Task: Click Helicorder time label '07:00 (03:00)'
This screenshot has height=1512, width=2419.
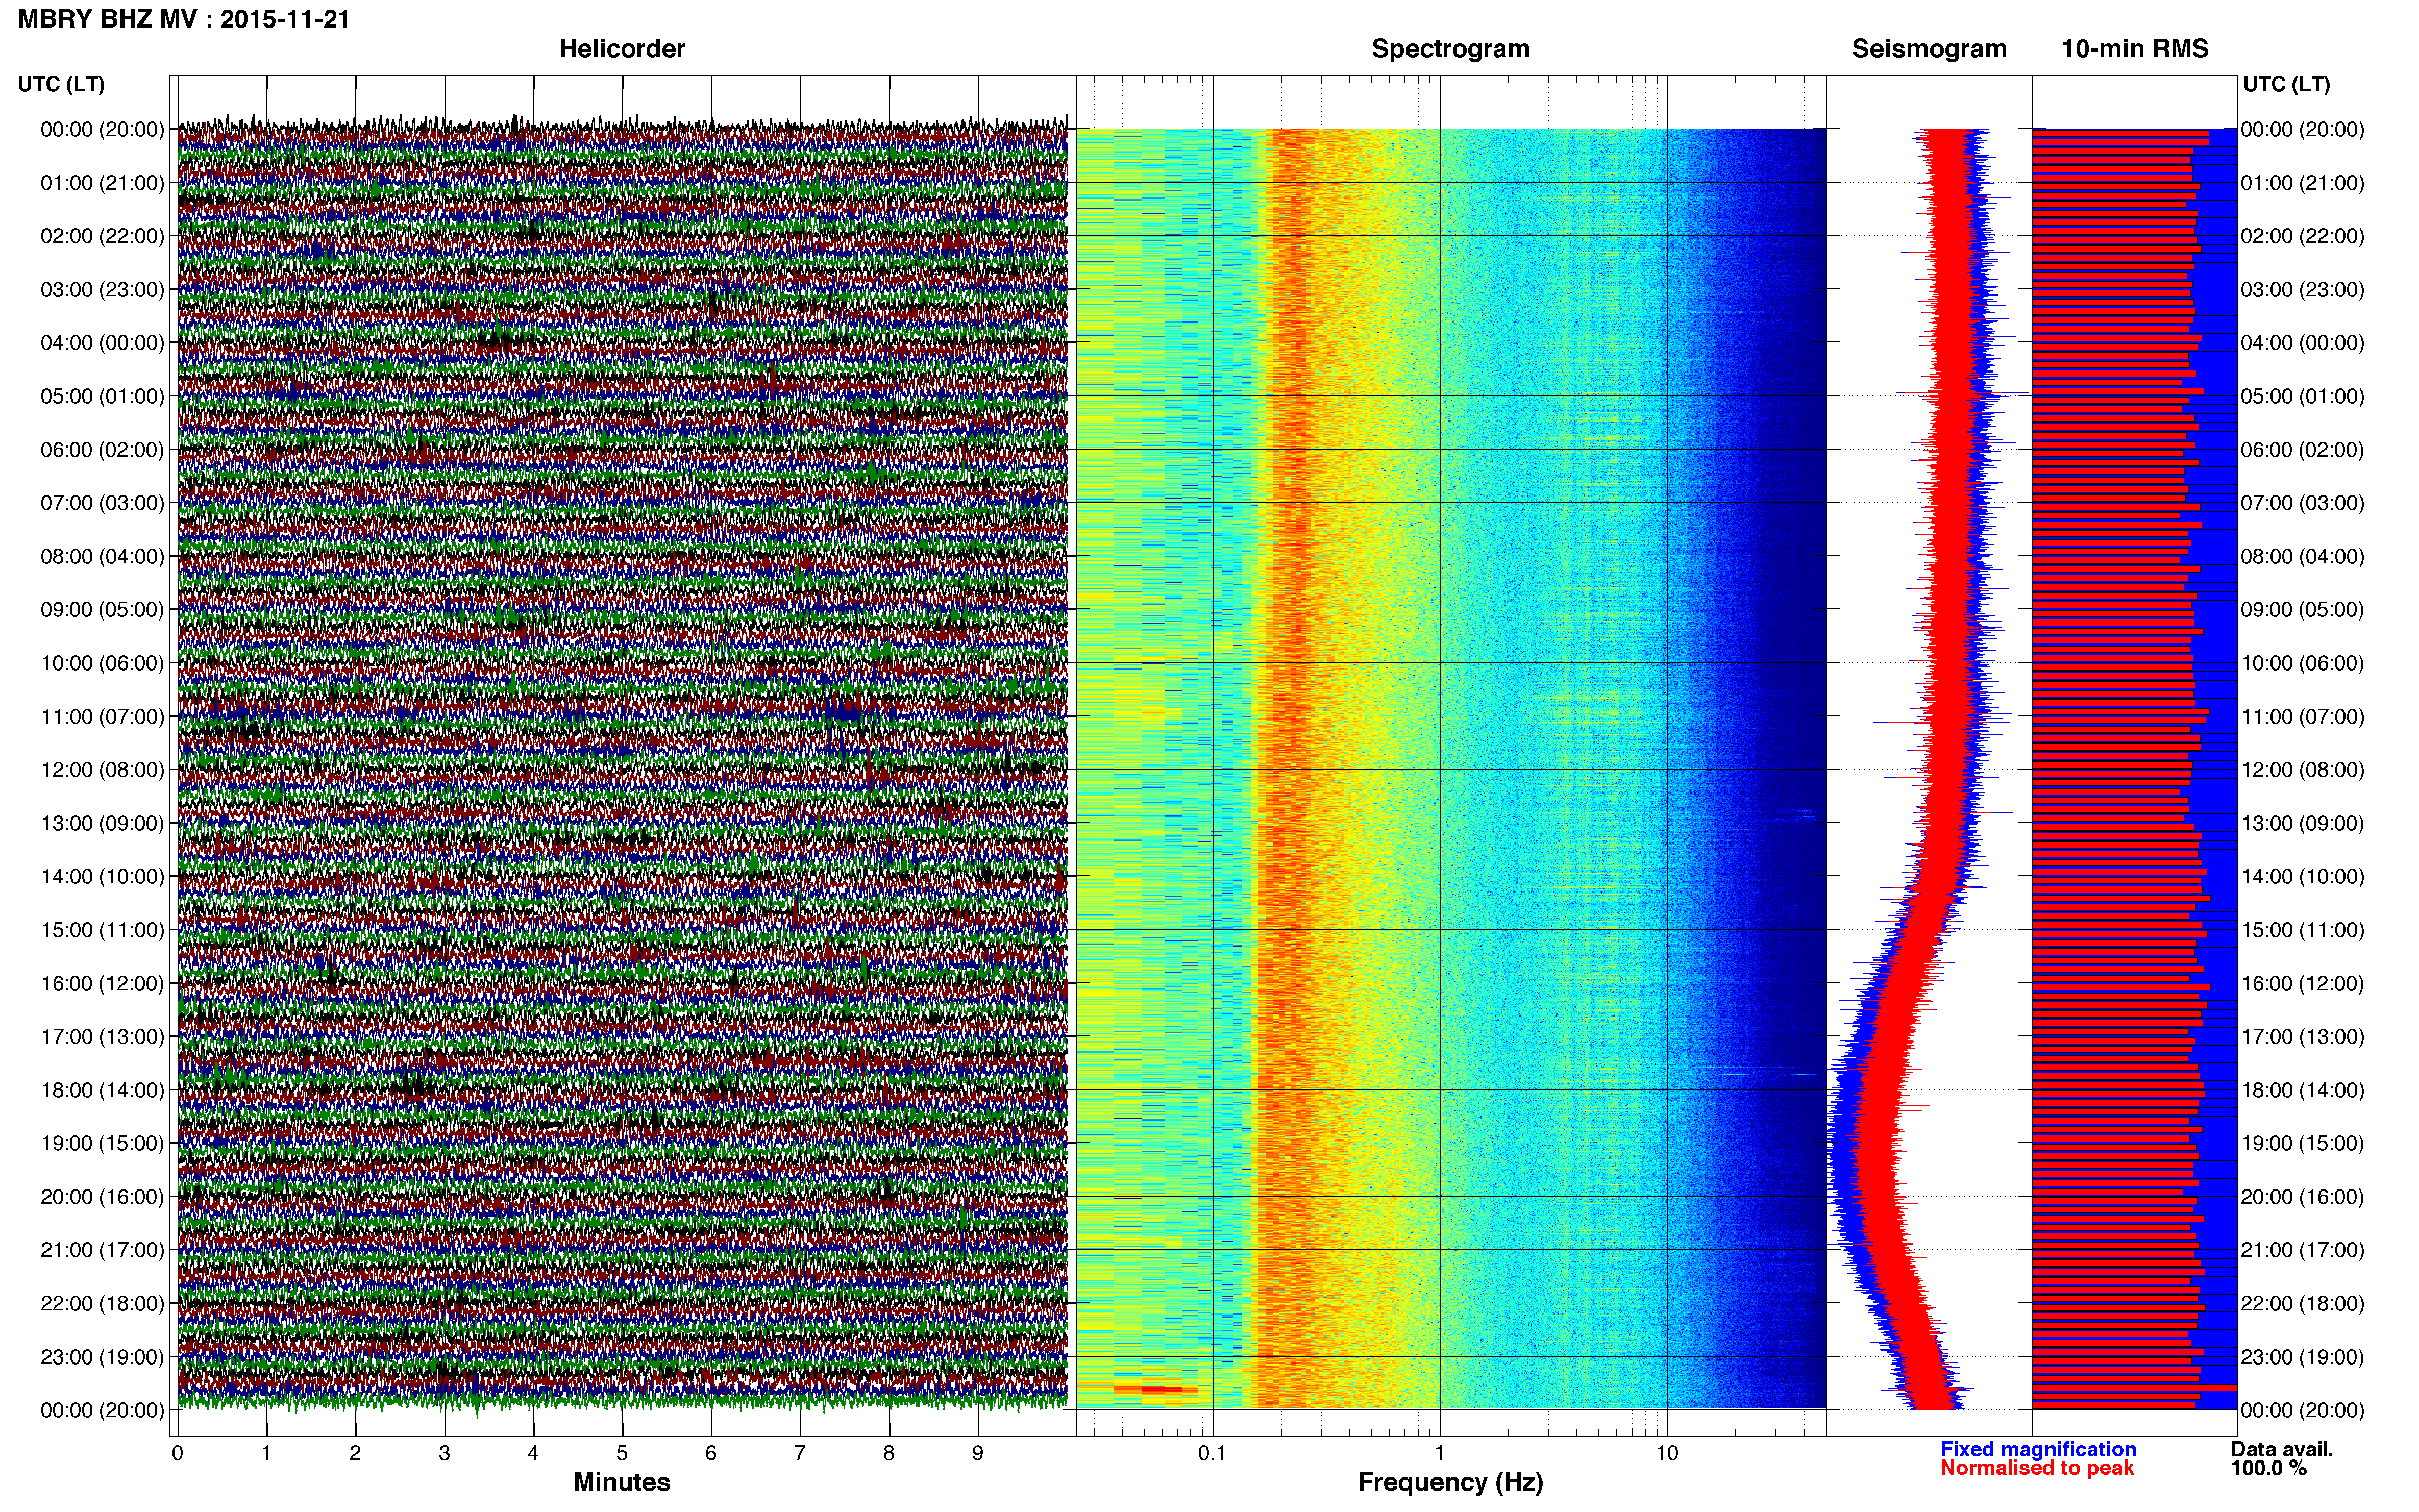Action: (102, 503)
